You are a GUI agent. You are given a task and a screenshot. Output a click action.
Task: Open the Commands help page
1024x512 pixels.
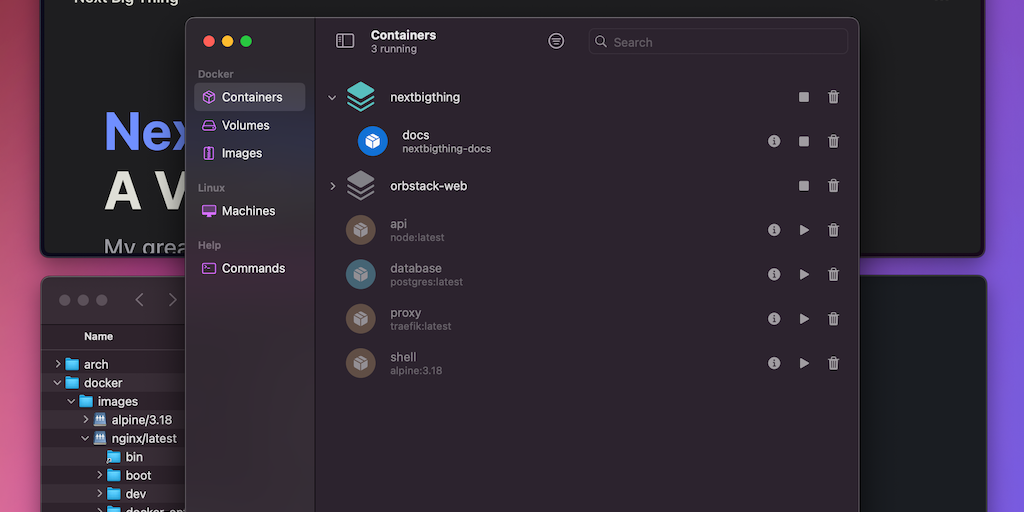coord(253,268)
